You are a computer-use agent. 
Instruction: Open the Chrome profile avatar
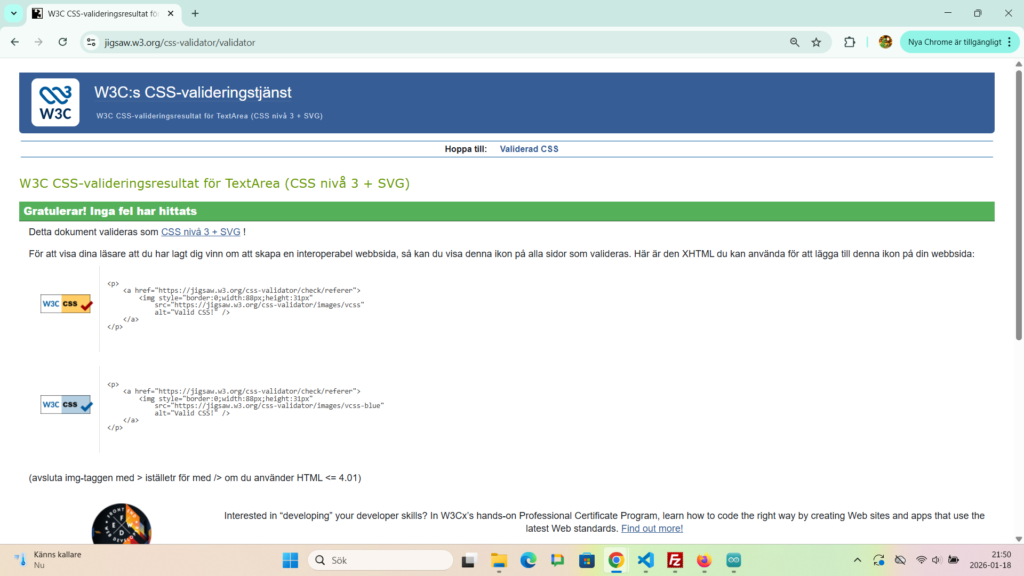tap(885, 42)
